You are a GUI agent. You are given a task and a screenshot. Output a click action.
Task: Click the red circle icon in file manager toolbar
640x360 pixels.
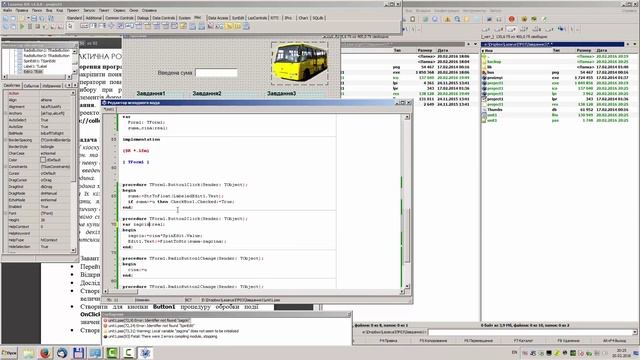coord(511,19)
